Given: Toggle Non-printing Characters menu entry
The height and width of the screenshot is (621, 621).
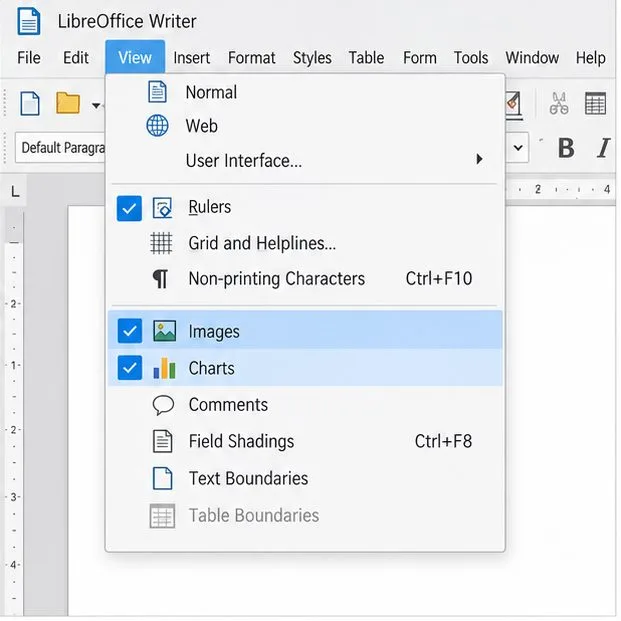Looking at the screenshot, I should 305,279.
